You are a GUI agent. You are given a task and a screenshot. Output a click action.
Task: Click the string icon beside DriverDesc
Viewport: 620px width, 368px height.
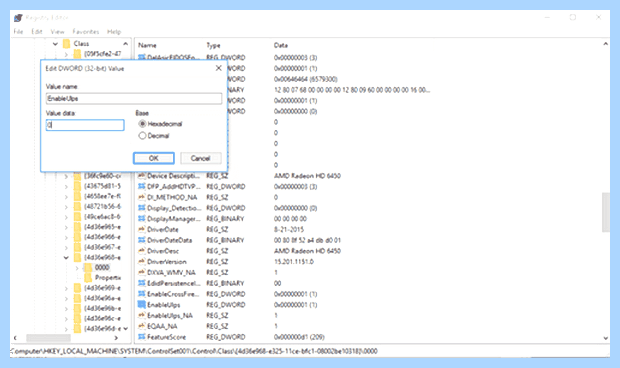pyautogui.click(x=142, y=251)
